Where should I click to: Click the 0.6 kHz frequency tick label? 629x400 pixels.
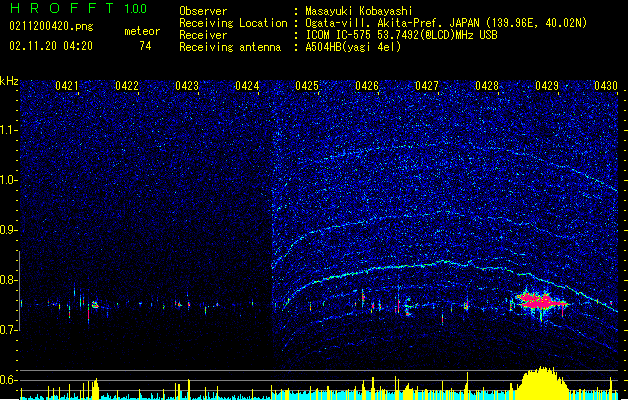pos(9,380)
